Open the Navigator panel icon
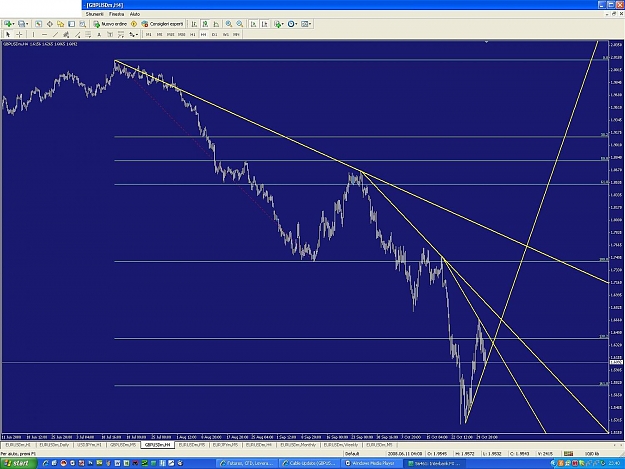The height and width of the screenshot is (469, 625). coord(60,24)
